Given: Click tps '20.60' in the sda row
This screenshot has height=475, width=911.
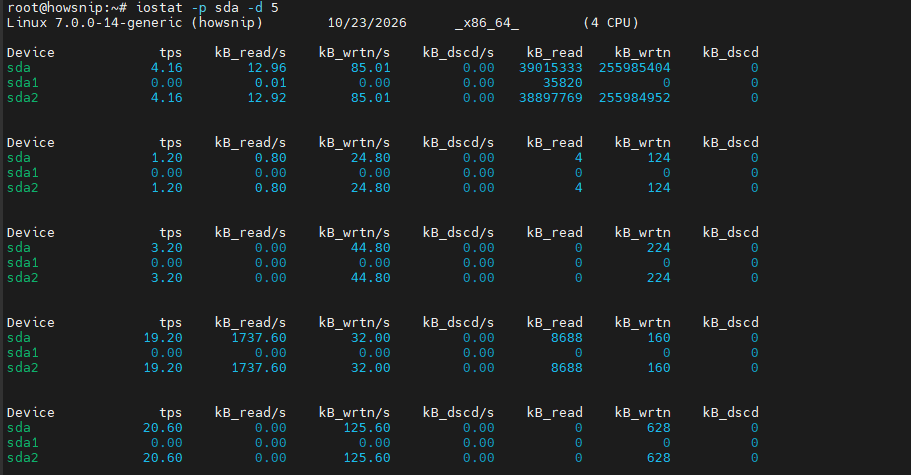Looking at the screenshot, I should 163,428.
